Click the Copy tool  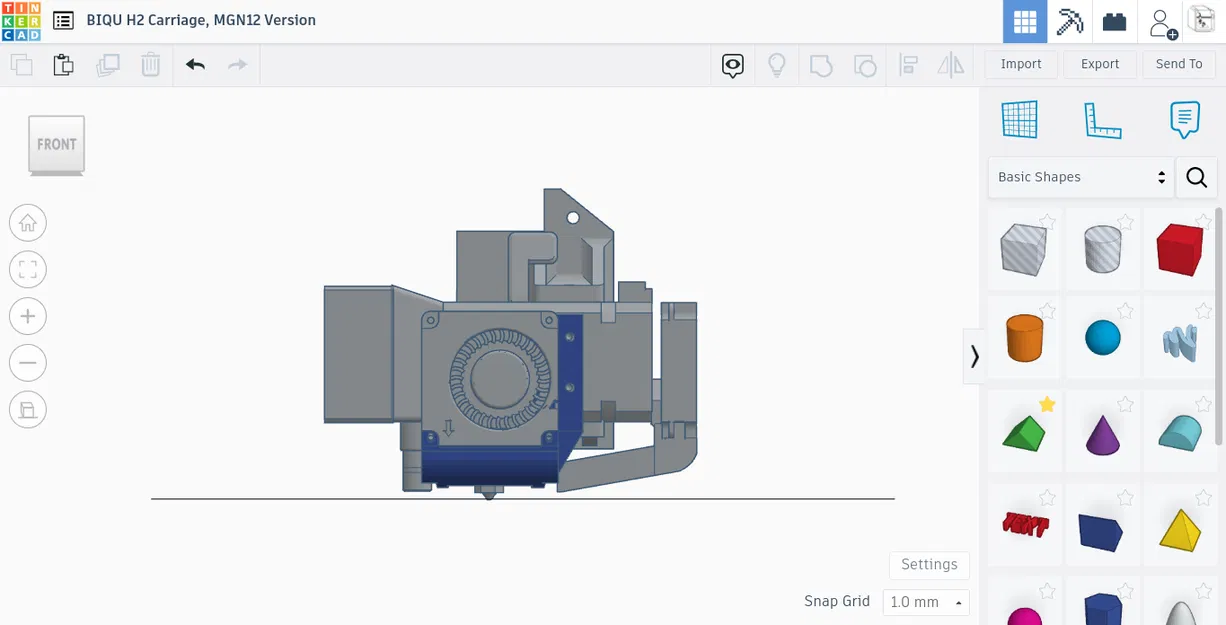point(21,66)
